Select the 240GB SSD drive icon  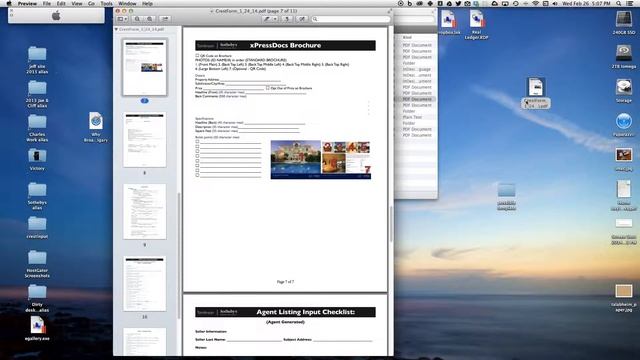click(x=624, y=23)
